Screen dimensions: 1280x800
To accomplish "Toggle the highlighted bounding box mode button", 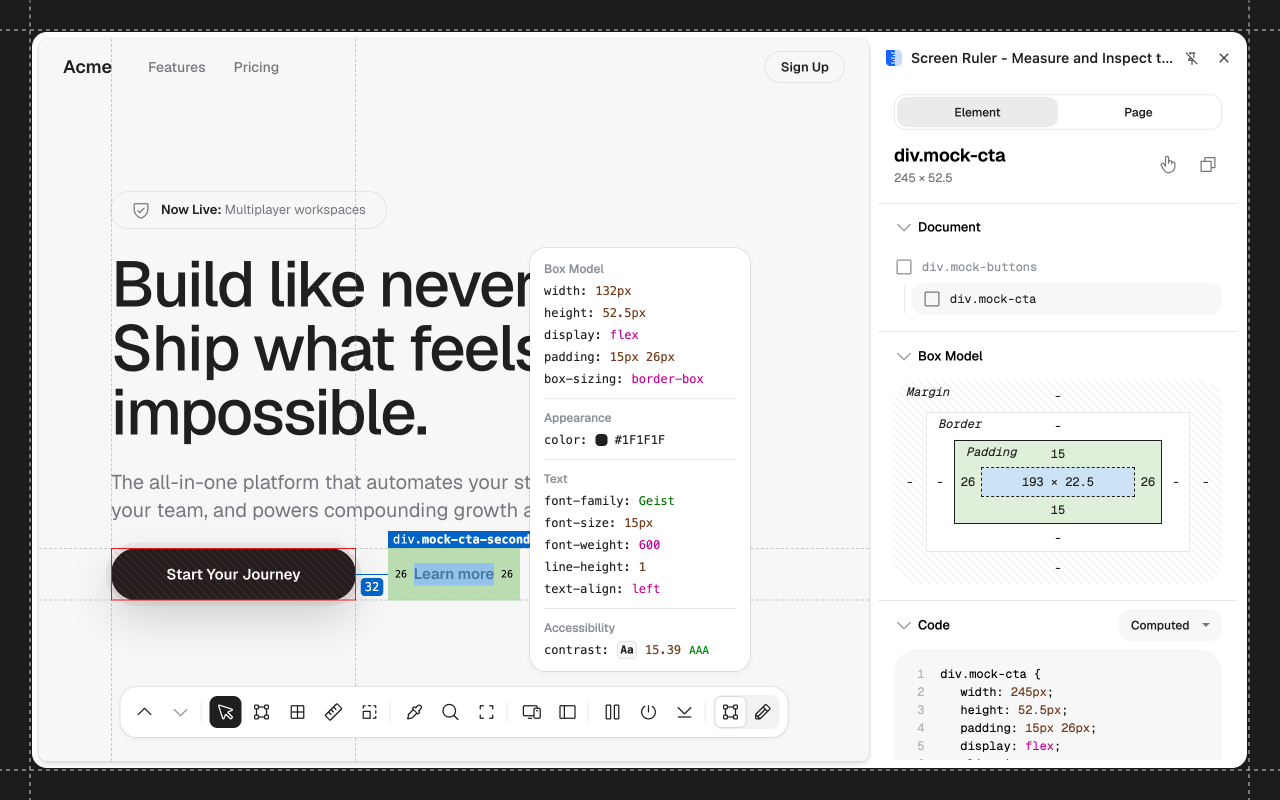I will 730,712.
